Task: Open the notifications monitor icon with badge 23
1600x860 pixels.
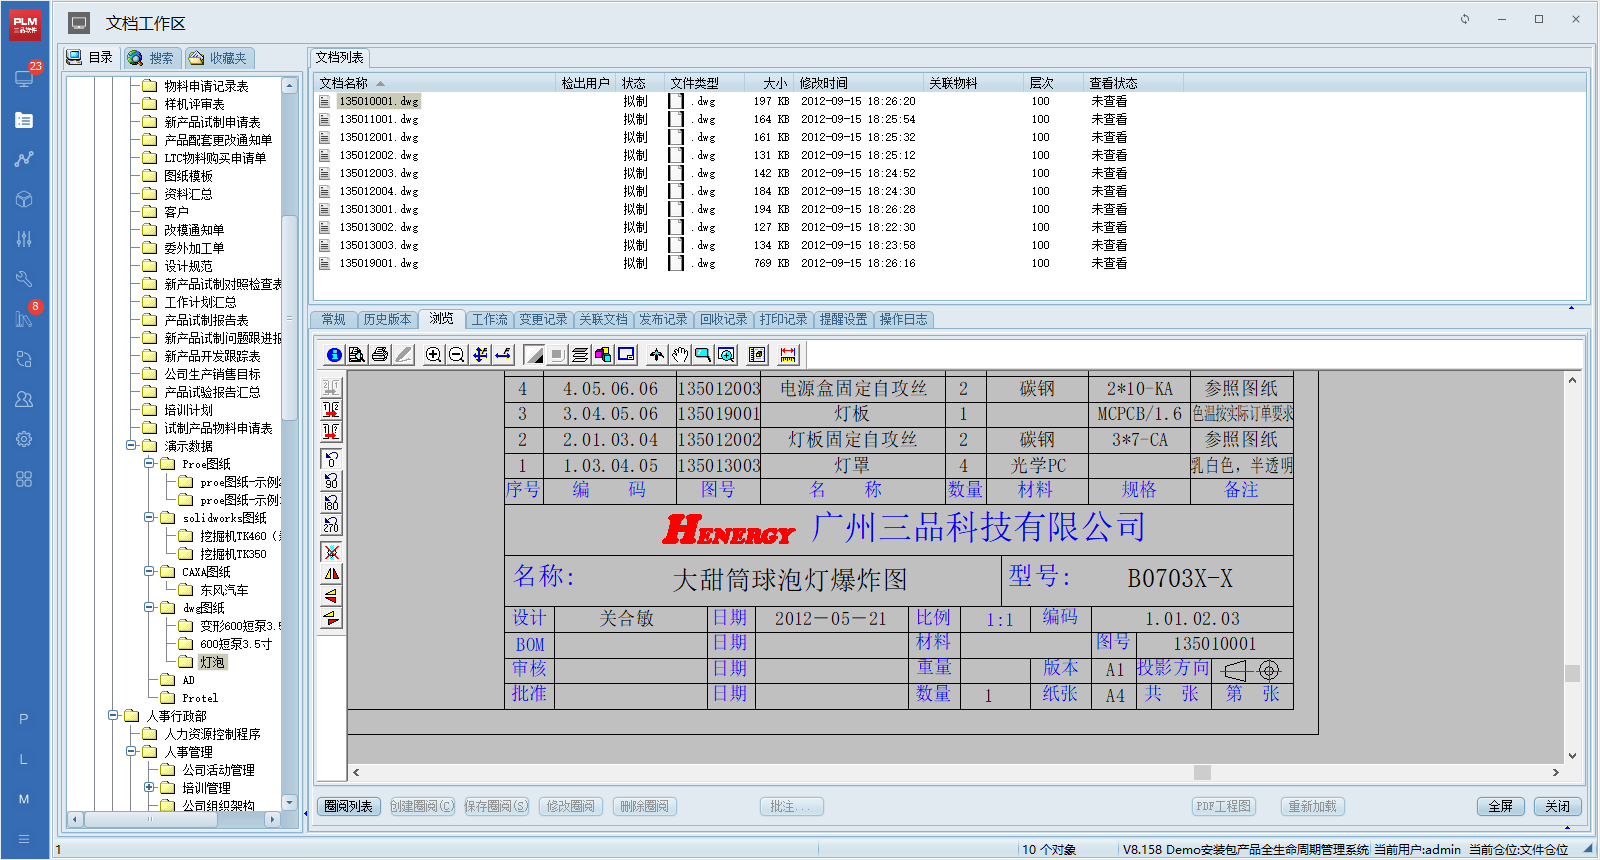Action: pyautogui.click(x=24, y=78)
